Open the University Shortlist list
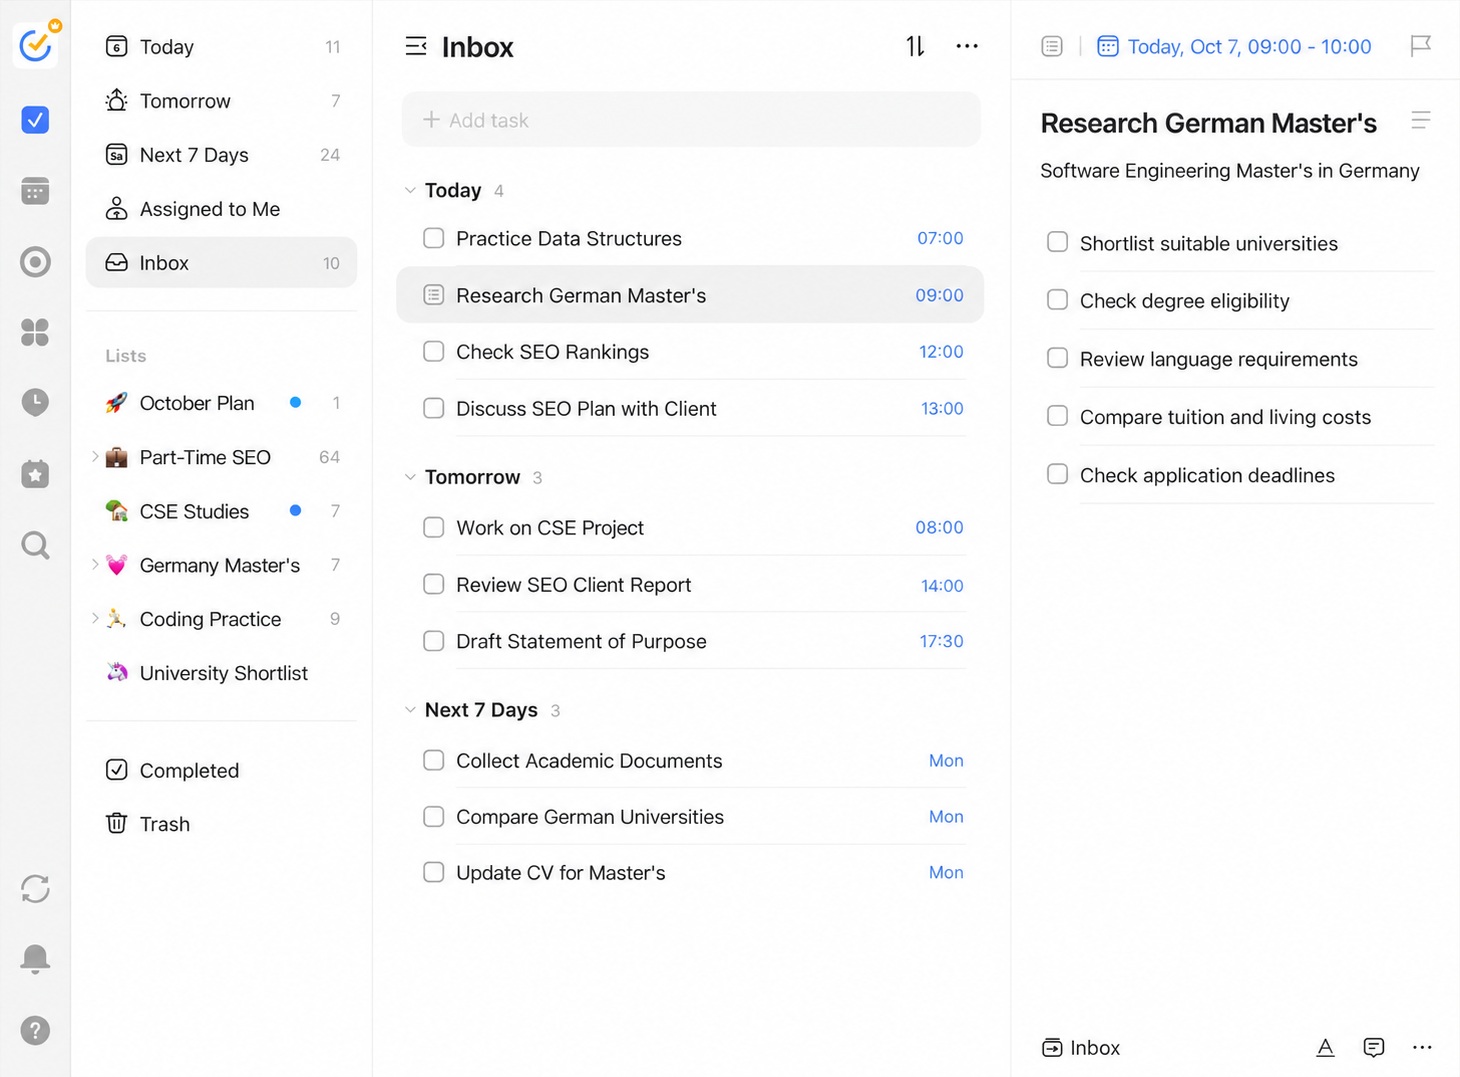 221,673
